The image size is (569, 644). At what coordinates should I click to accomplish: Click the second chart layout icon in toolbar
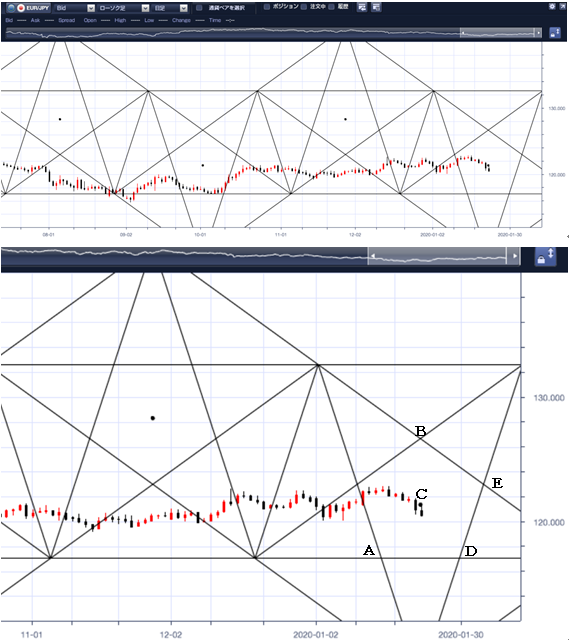pyautogui.click(x=376, y=7)
